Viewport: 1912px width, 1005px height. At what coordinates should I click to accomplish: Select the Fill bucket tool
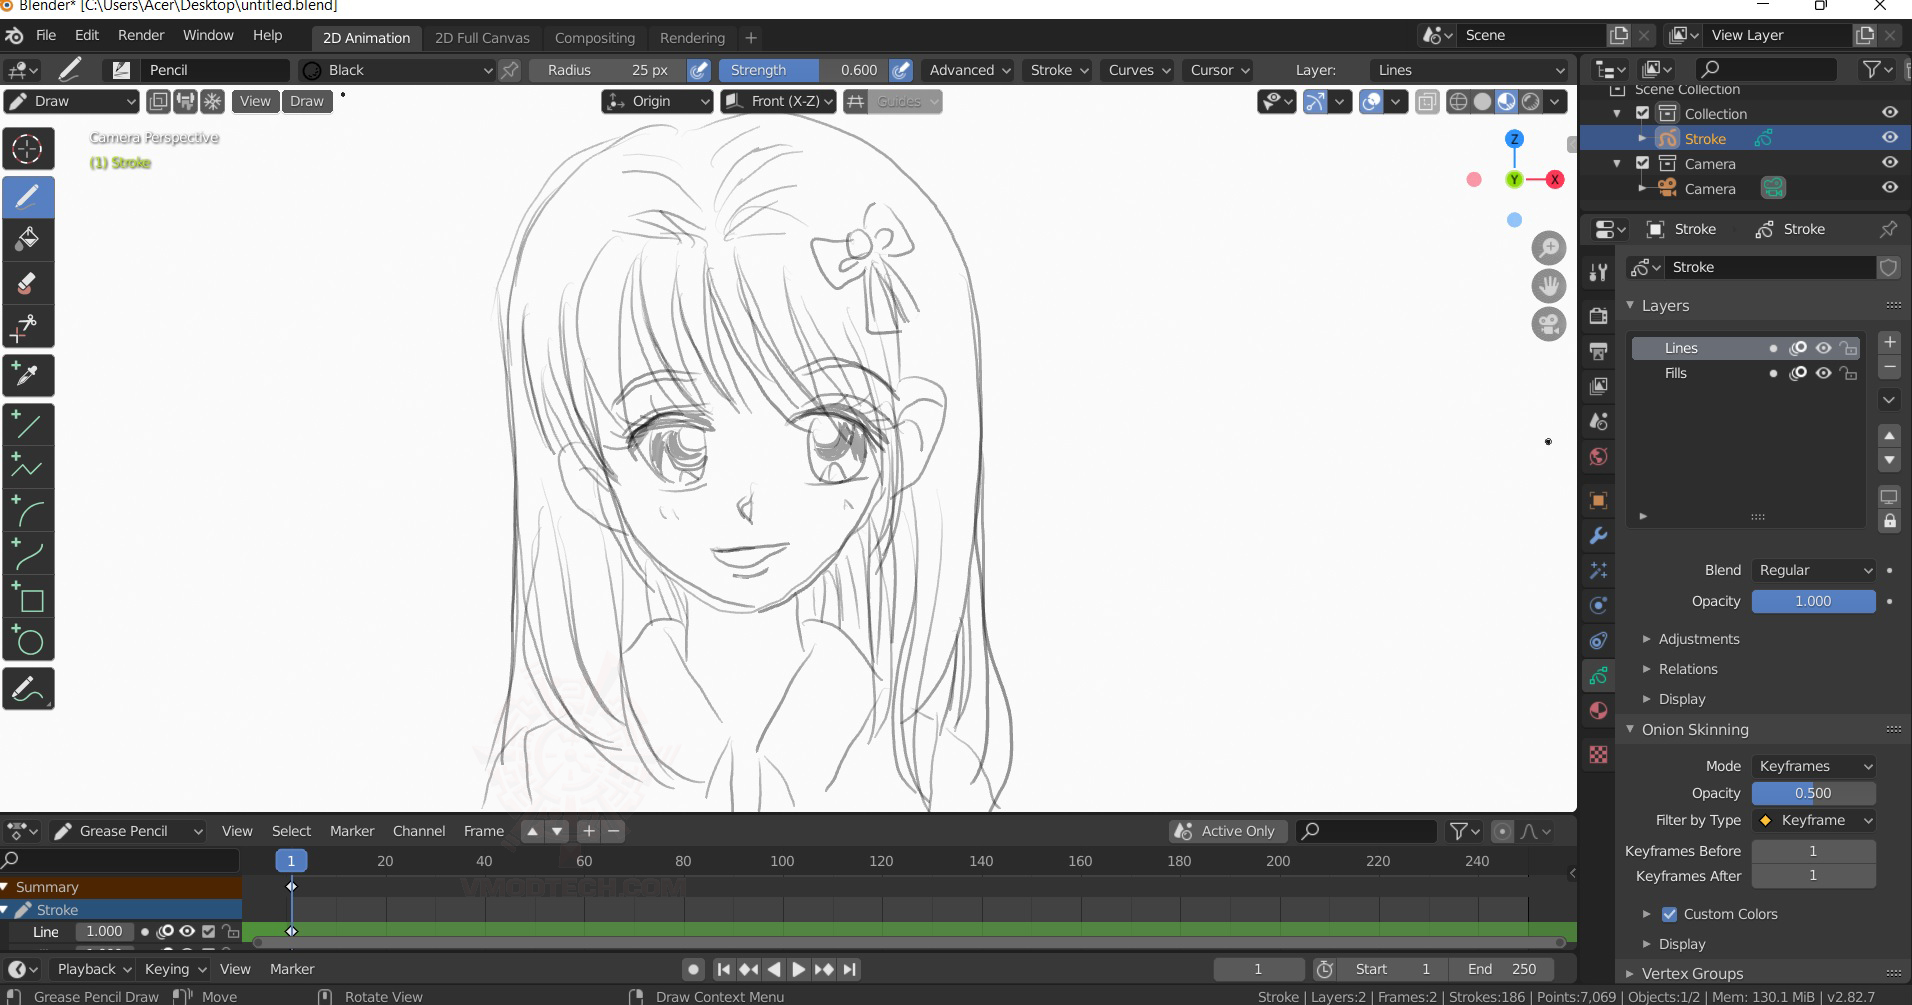coord(28,239)
